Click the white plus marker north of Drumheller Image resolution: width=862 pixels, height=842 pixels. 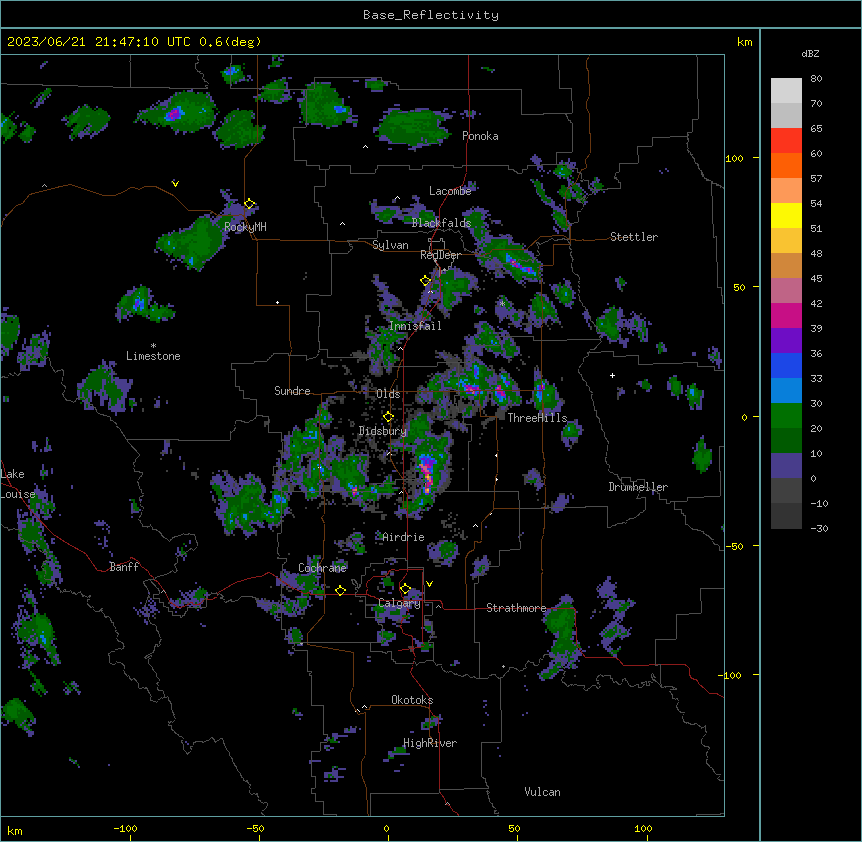point(612,375)
